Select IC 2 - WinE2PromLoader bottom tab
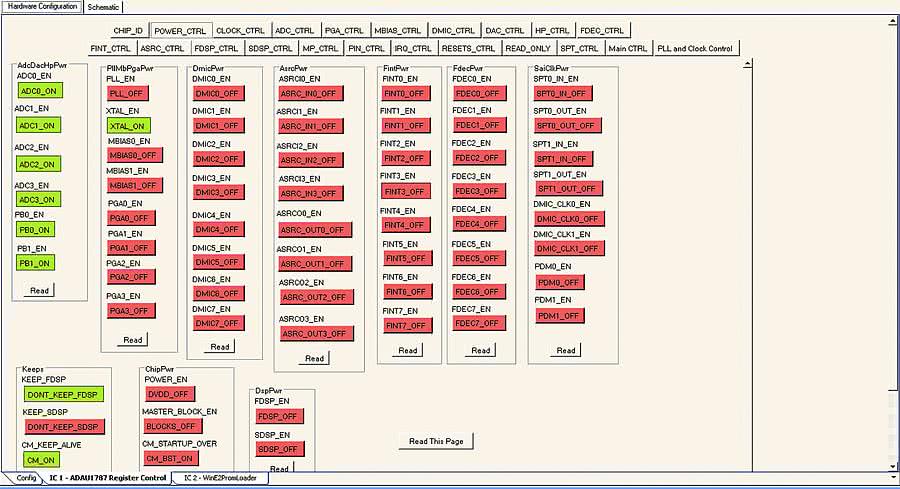This screenshot has height=489, width=900. (222, 478)
